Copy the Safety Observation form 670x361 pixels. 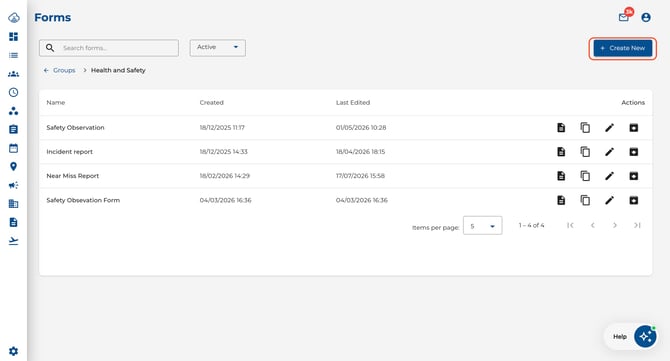585,127
